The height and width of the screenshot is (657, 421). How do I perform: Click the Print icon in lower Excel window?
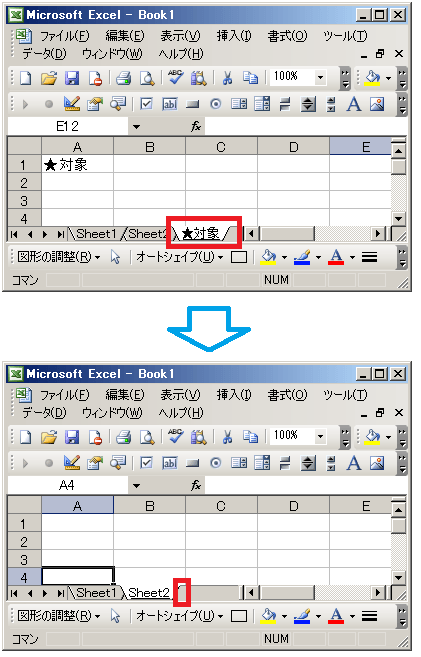(123, 437)
